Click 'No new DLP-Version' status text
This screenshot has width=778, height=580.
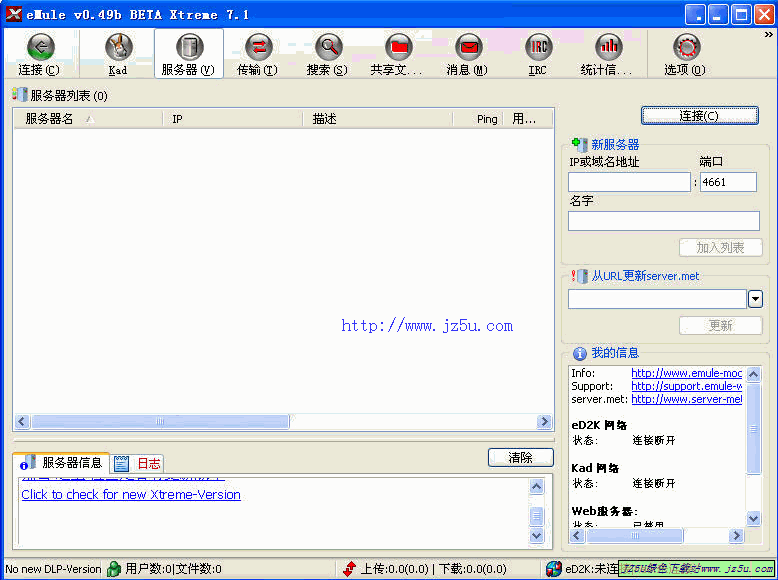(53, 569)
